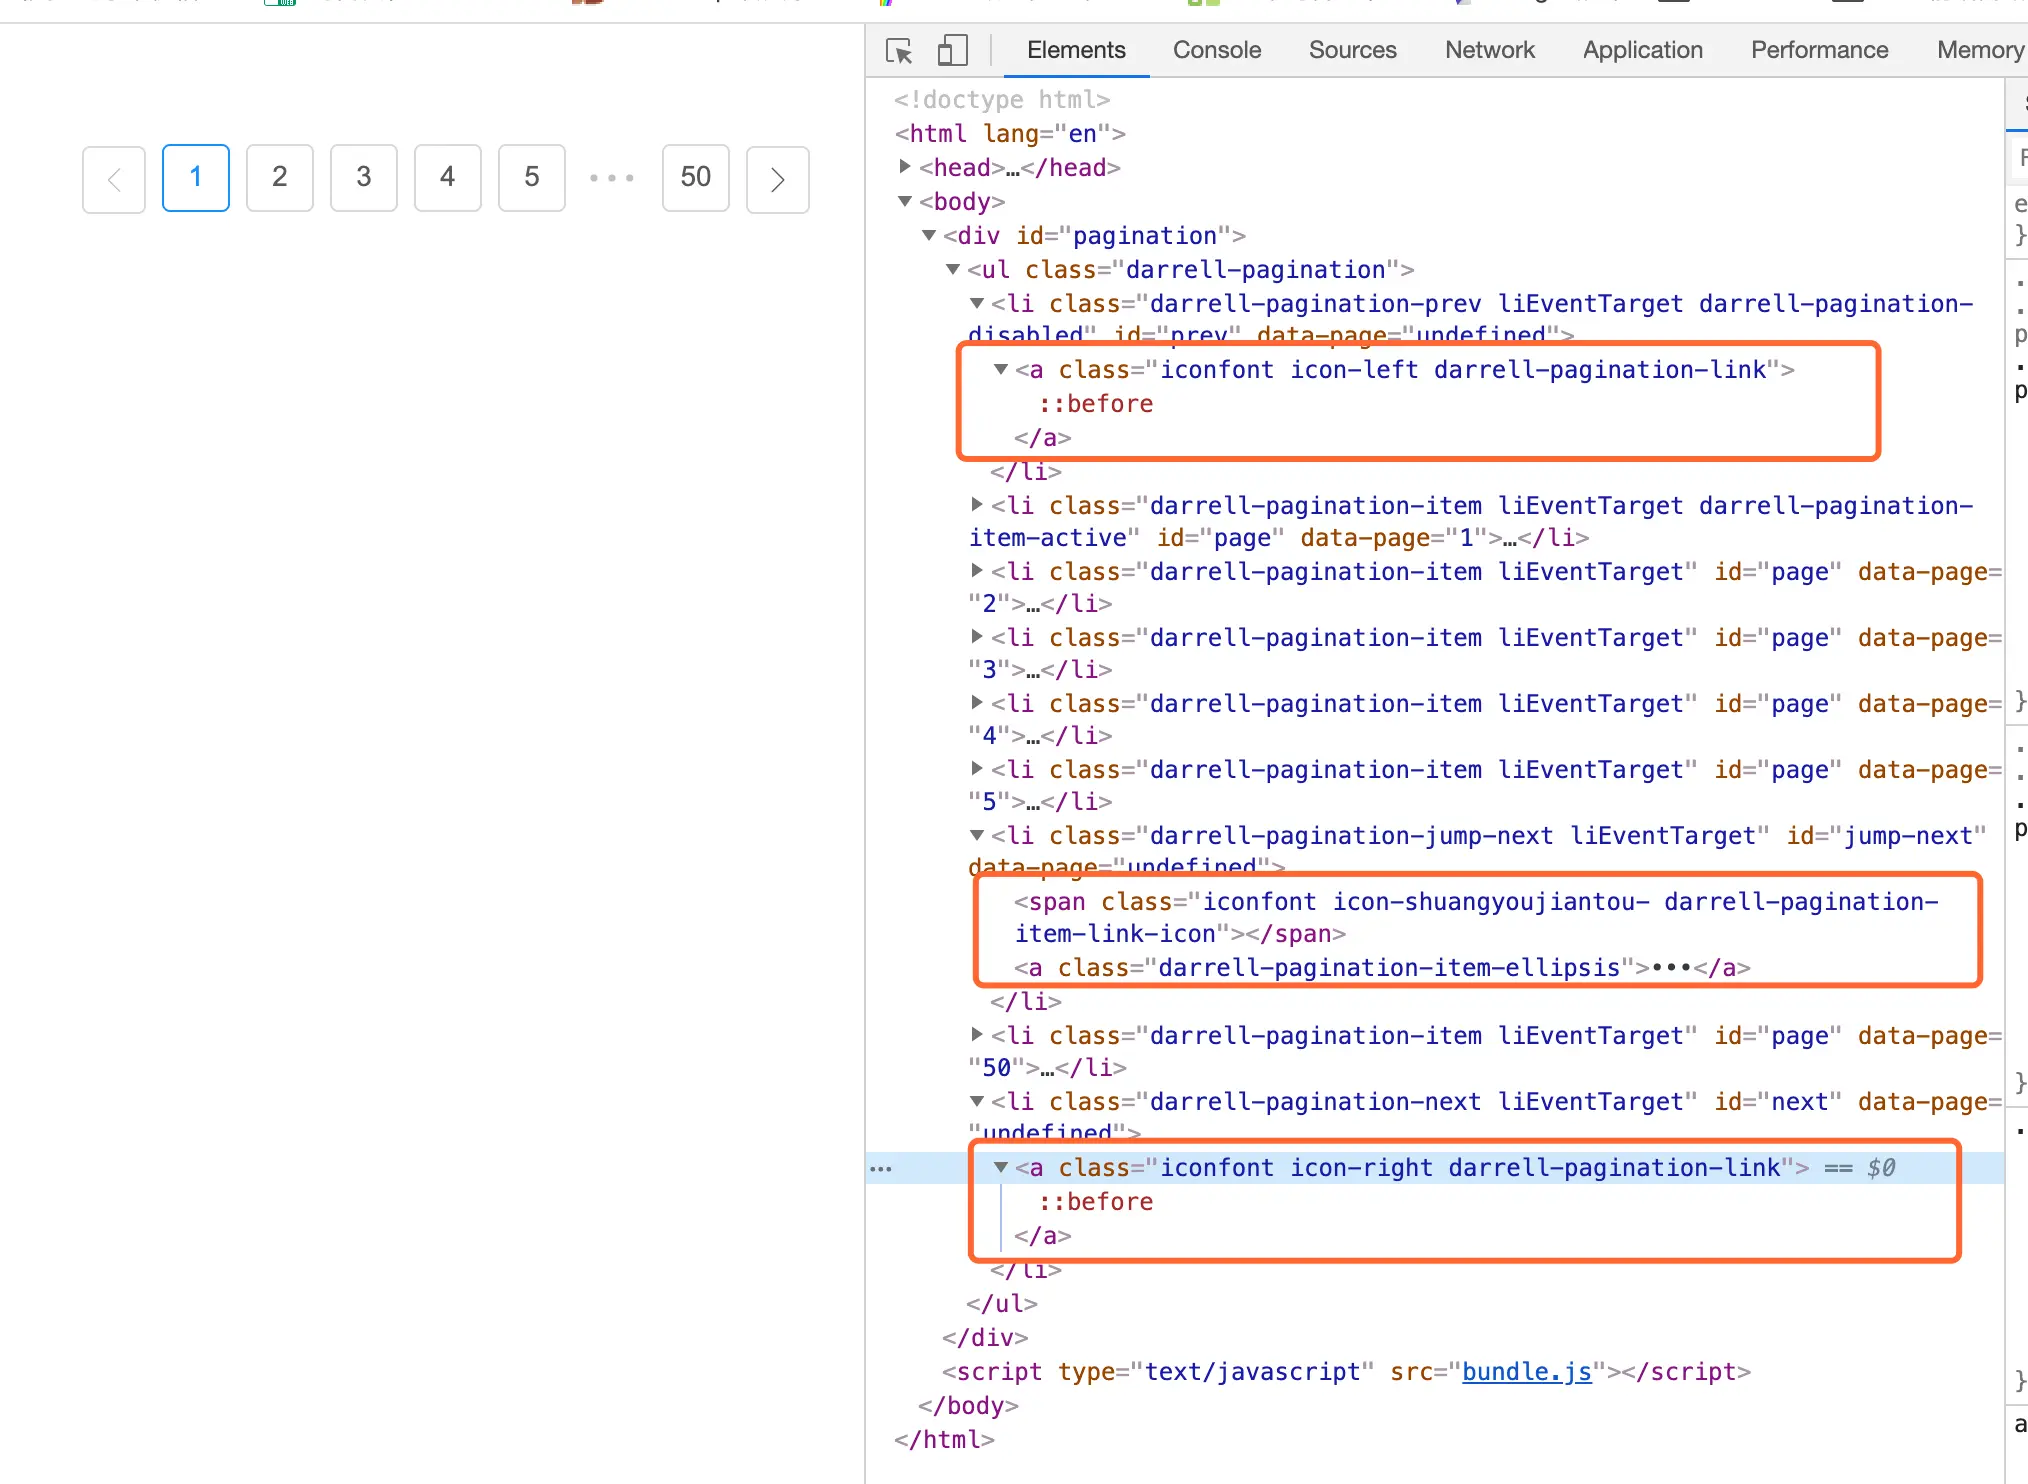The width and height of the screenshot is (2028, 1484).
Task: Click the next page arrow in pagination
Action: click(777, 179)
